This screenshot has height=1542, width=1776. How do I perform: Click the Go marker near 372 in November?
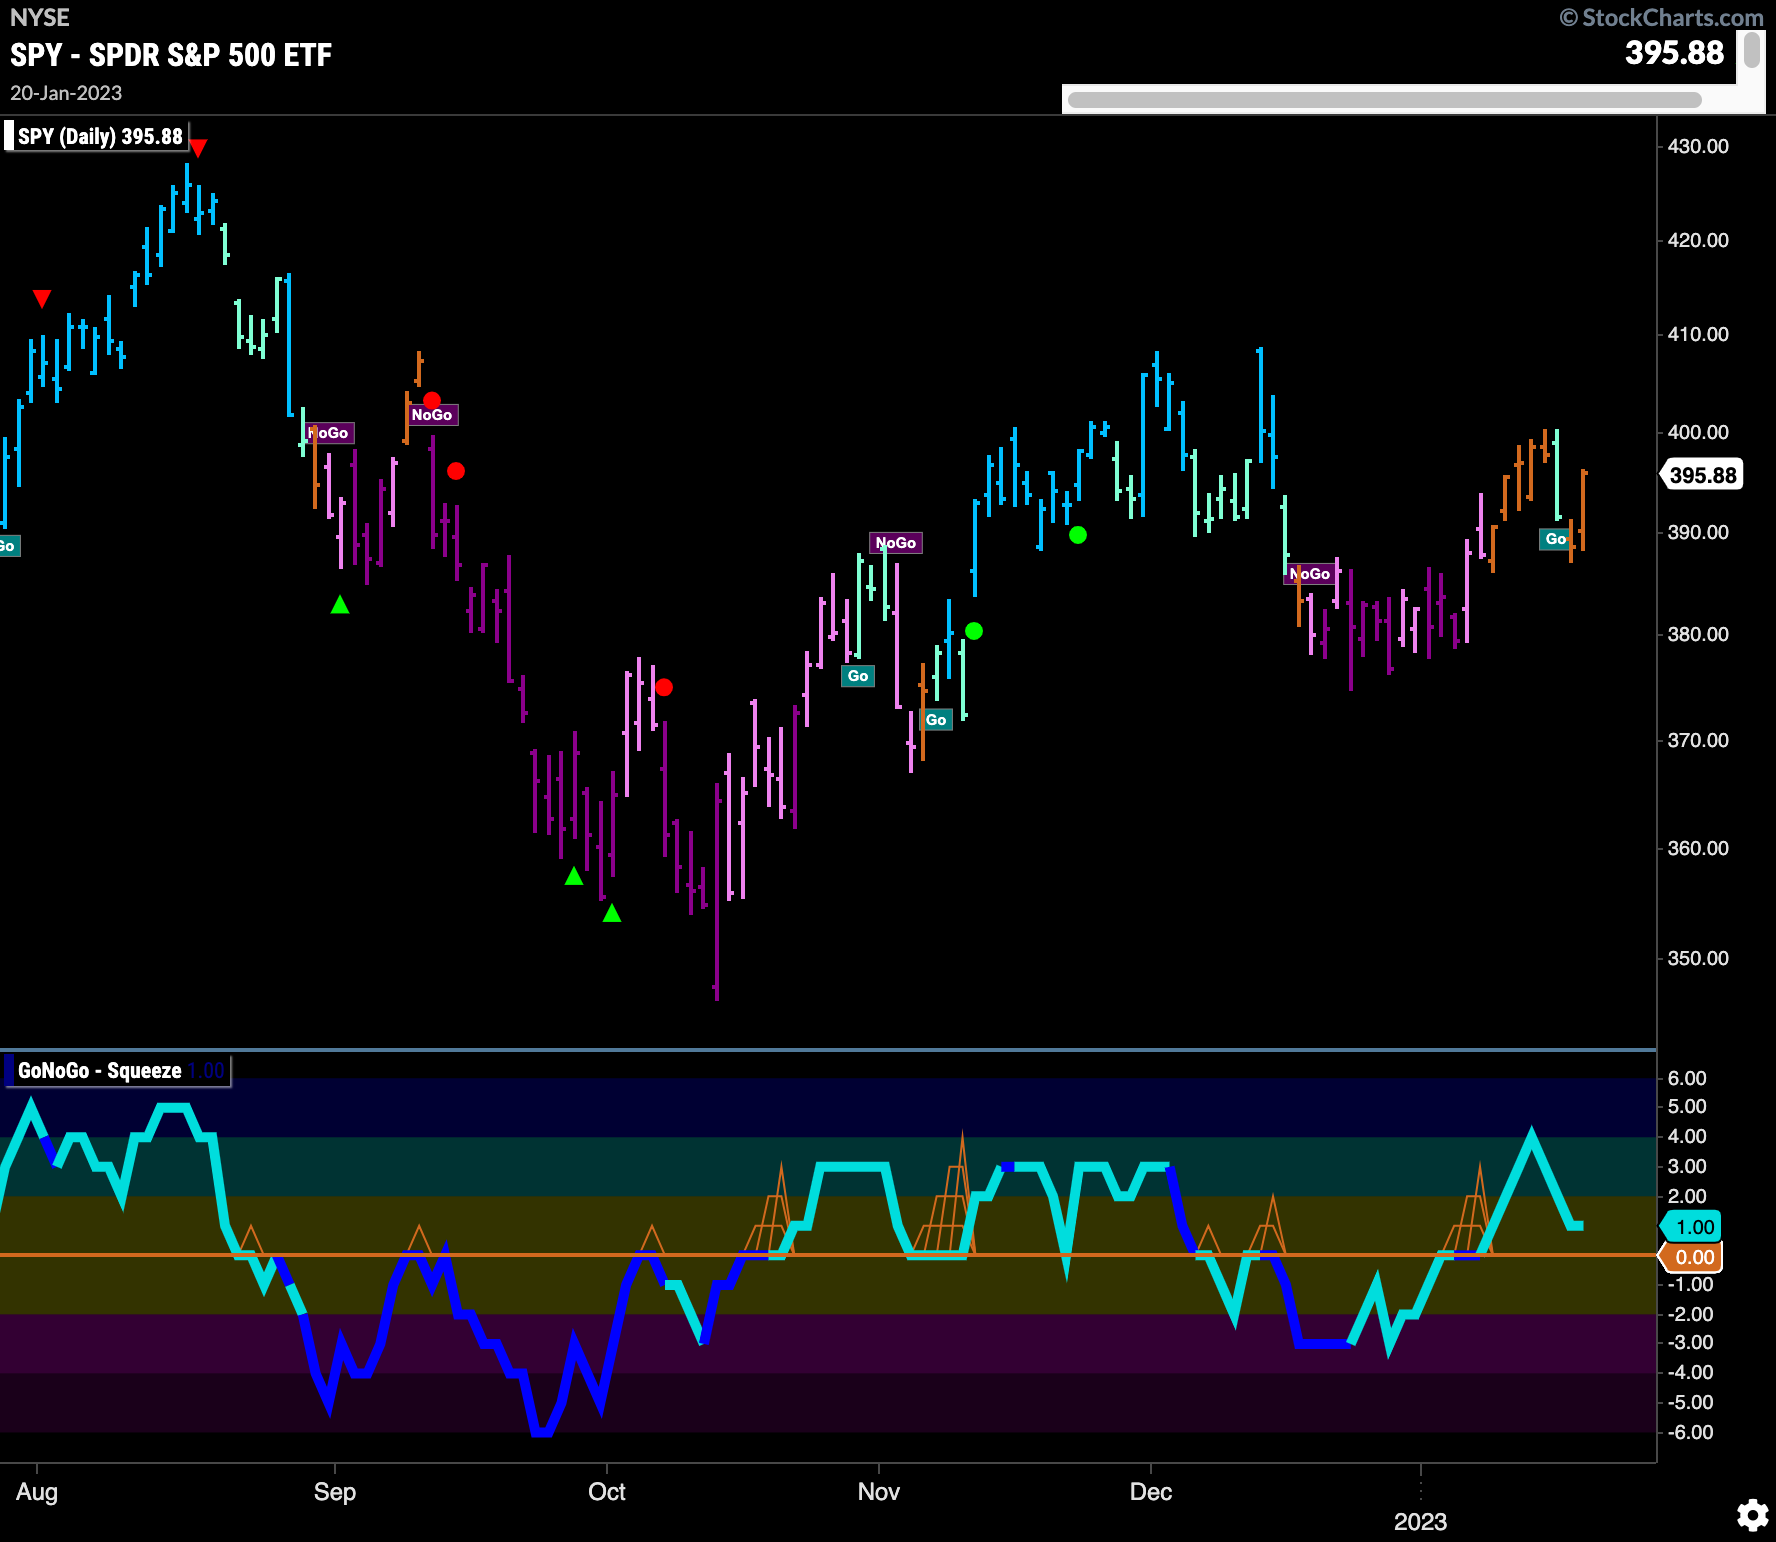click(x=936, y=720)
